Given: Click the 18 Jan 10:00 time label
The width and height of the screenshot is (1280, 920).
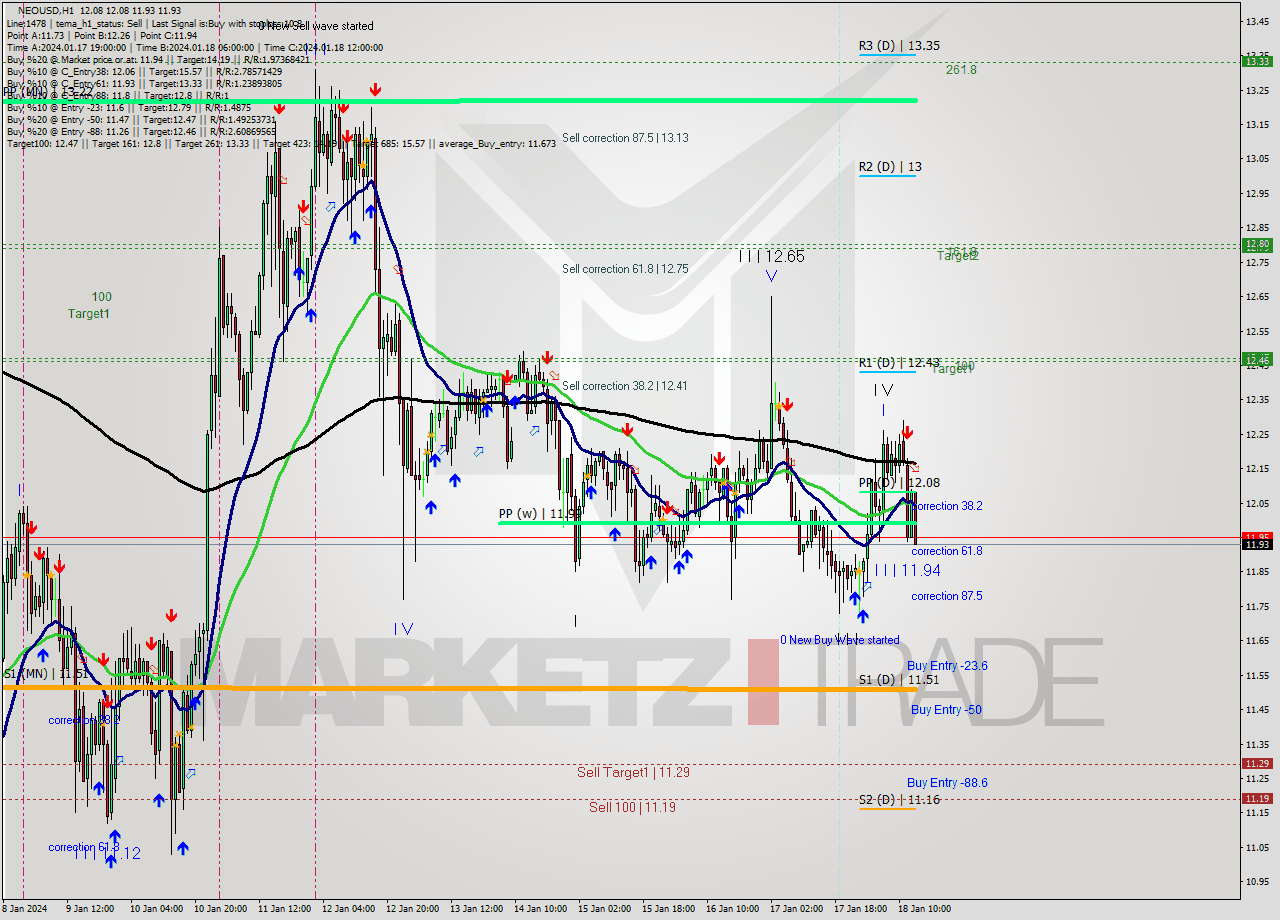Looking at the screenshot, I should [x=925, y=909].
